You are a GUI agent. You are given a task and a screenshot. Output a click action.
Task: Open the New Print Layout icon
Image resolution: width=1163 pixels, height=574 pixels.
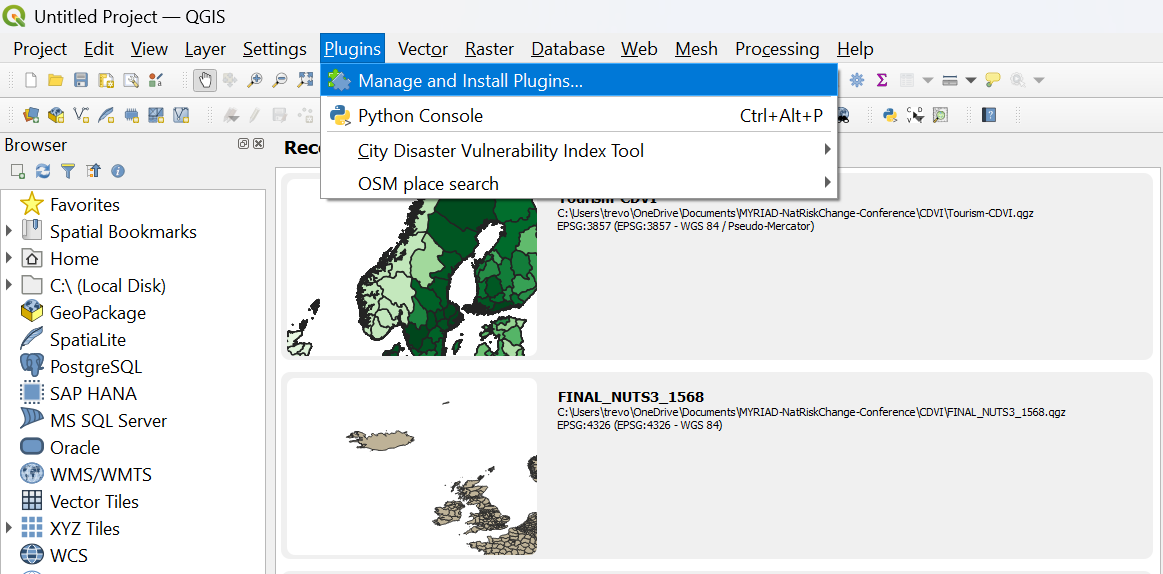pyautogui.click(x=106, y=80)
